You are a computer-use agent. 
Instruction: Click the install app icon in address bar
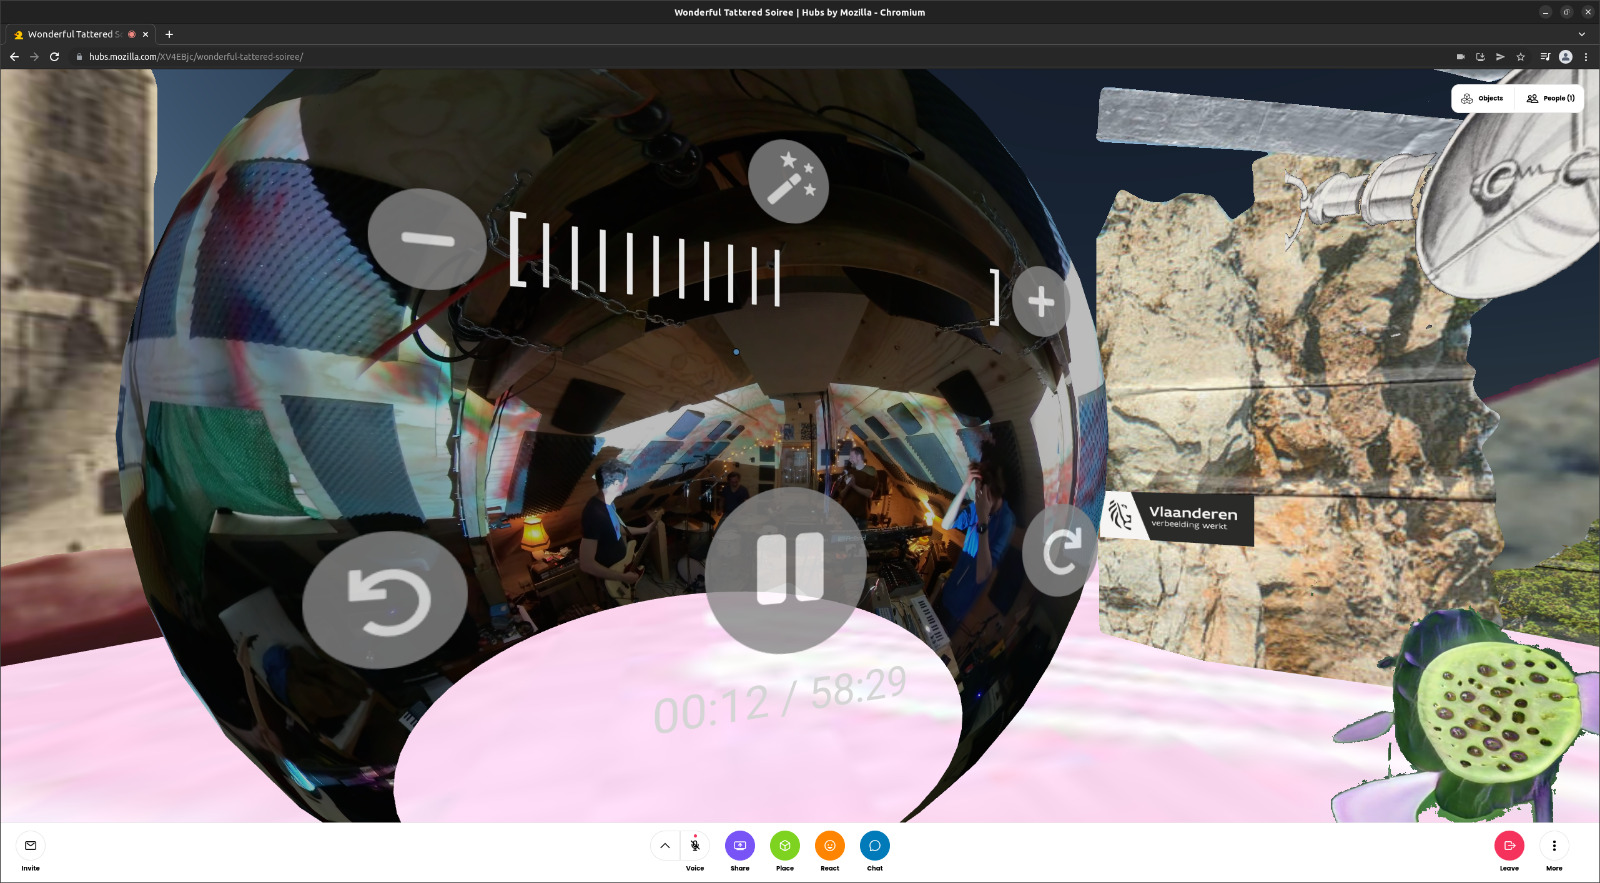pyautogui.click(x=1480, y=57)
